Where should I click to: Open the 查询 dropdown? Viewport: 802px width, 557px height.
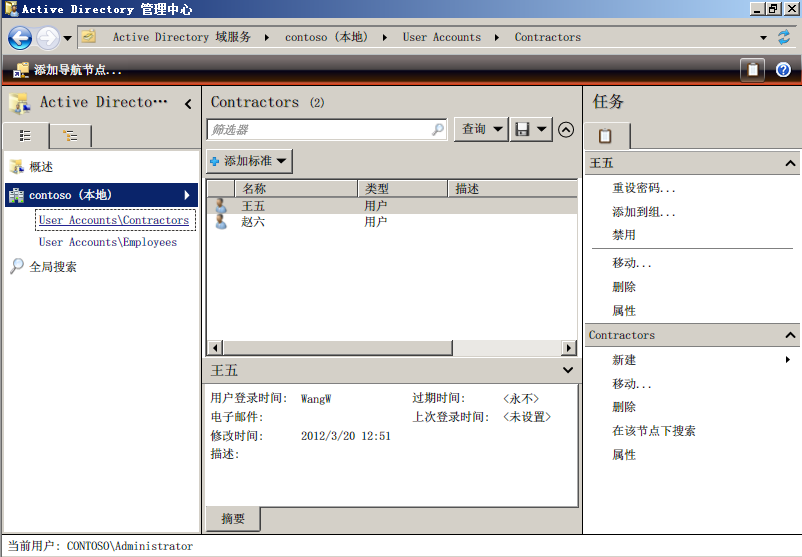coord(481,129)
